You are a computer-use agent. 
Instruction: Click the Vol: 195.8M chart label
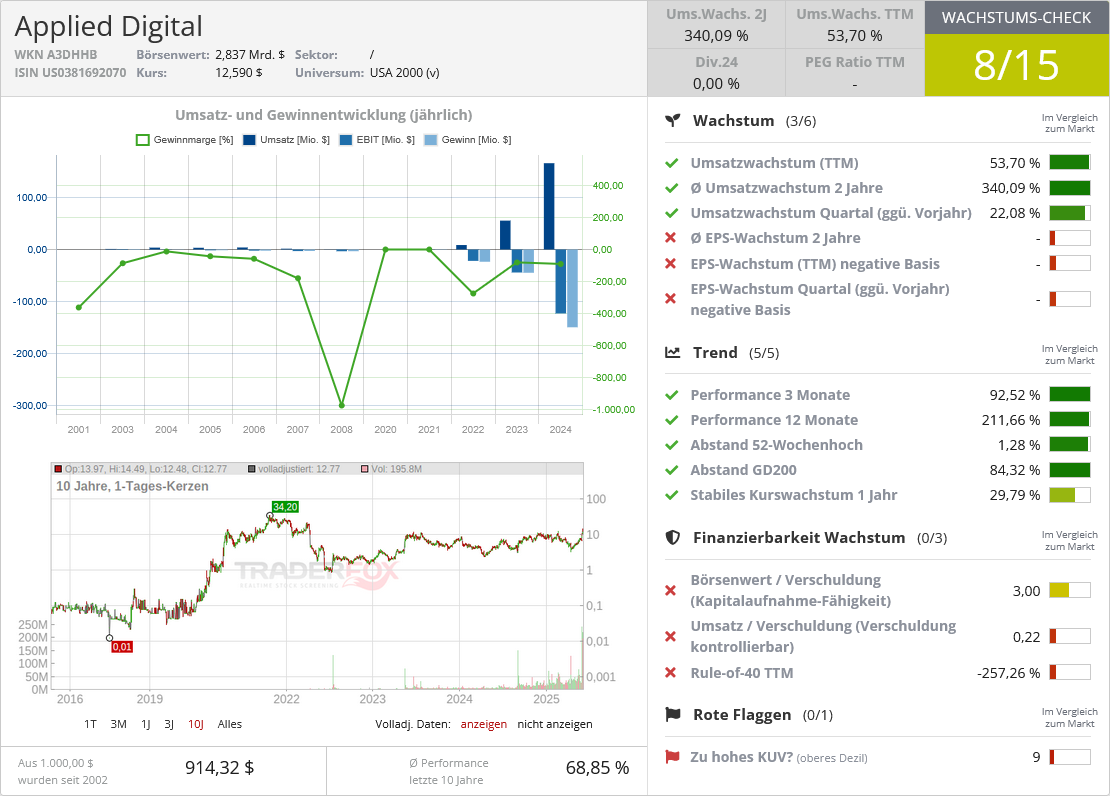click(391, 469)
